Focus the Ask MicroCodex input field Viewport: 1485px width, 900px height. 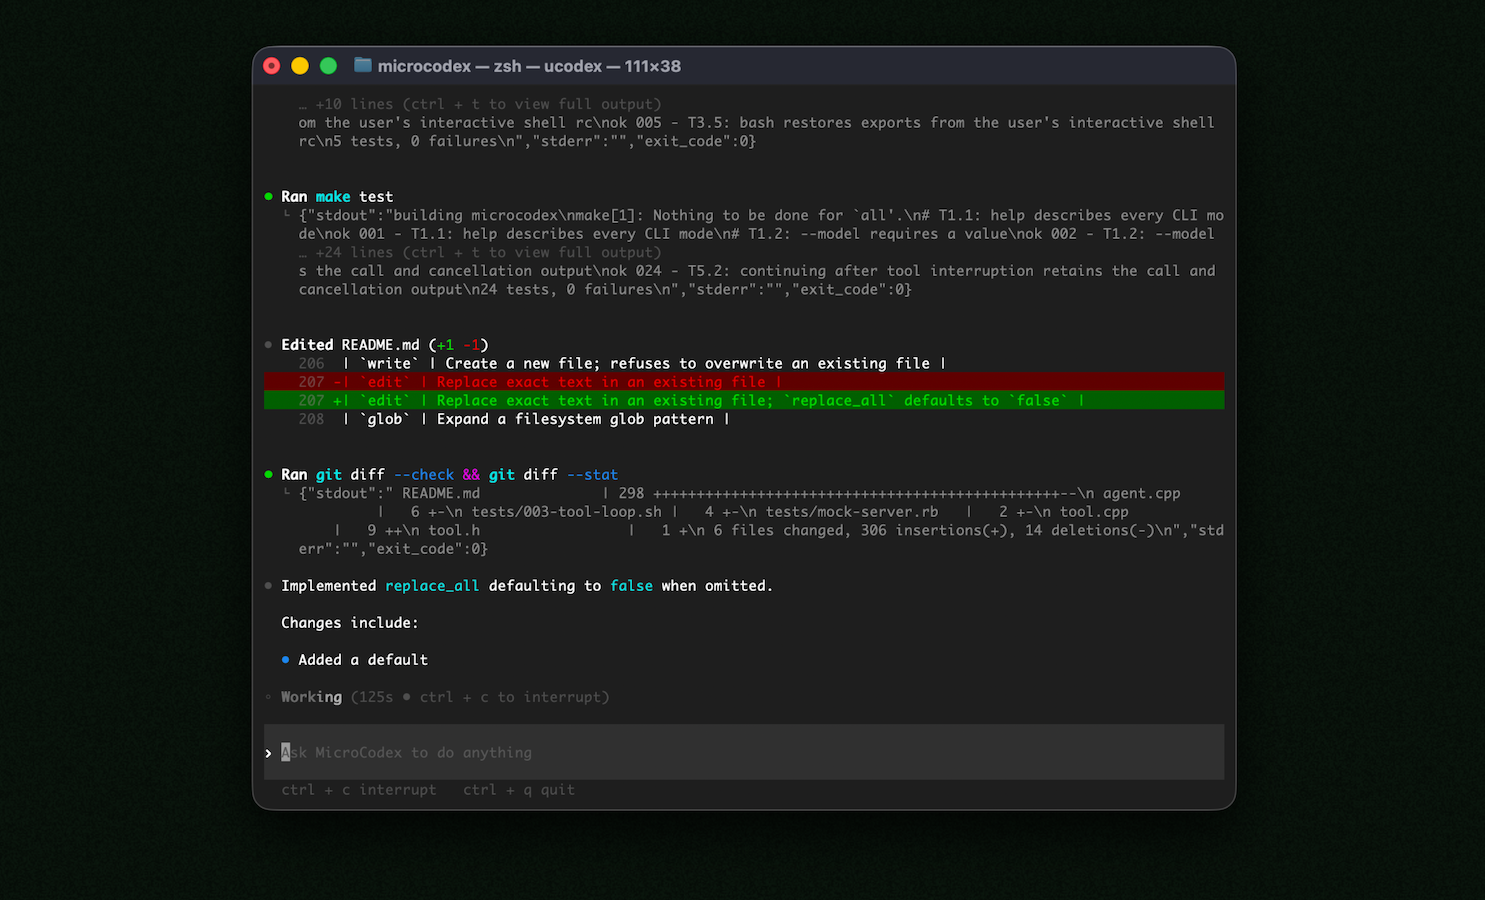click(x=744, y=752)
